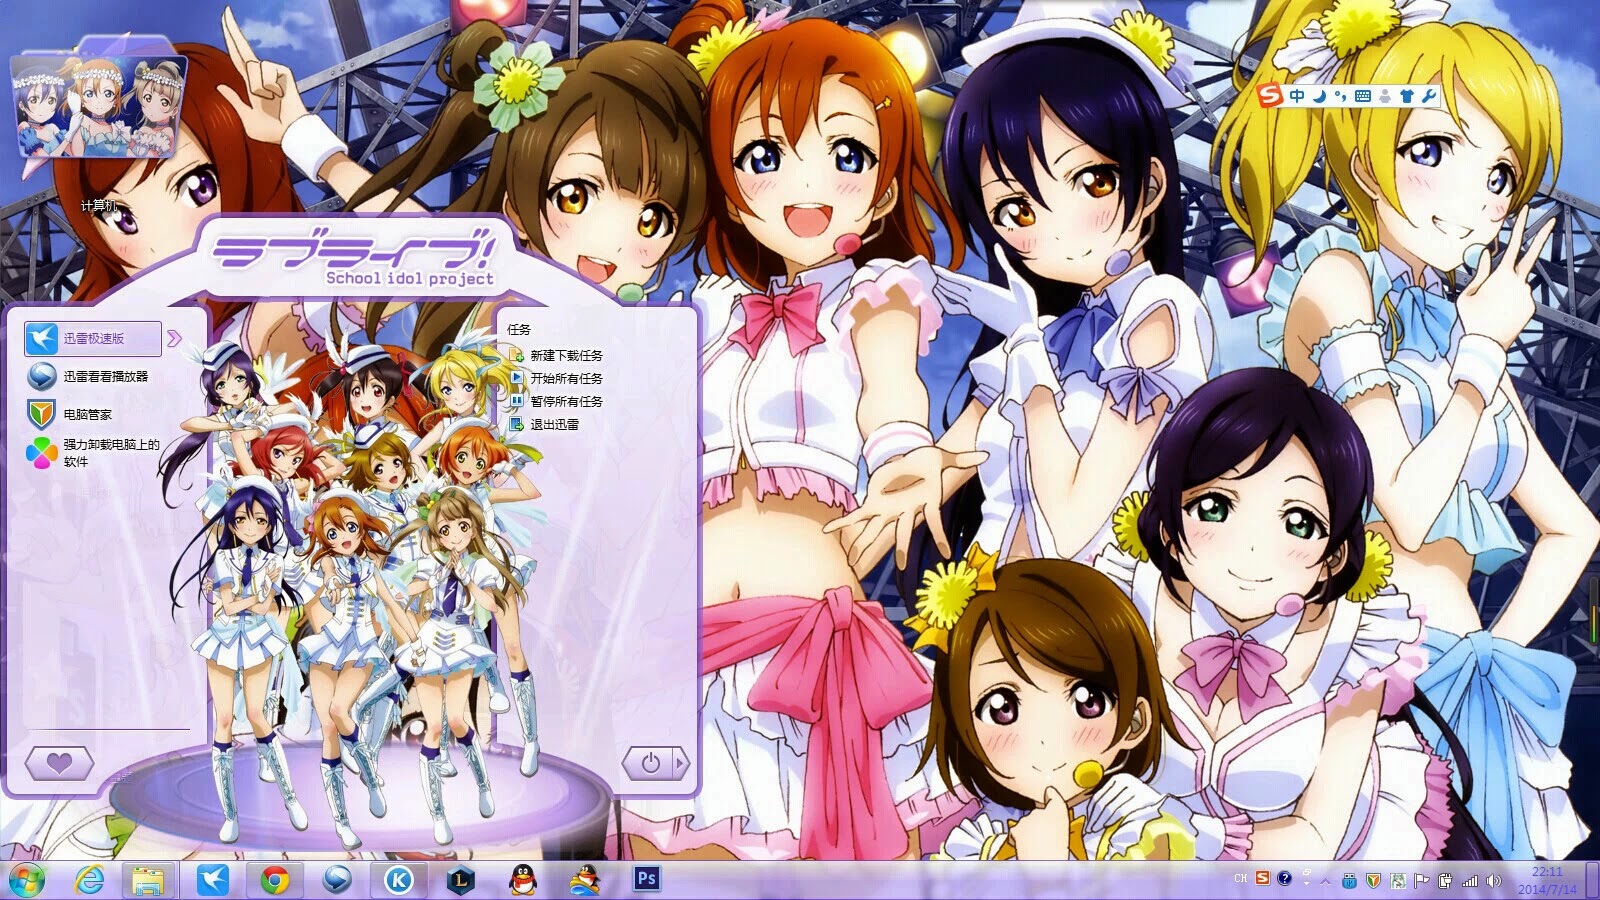Open the 电脑管家 shield tray icon
Image resolution: width=1600 pixels, height=900 pixels.
pyautogui.click(x=1374, y=881)
